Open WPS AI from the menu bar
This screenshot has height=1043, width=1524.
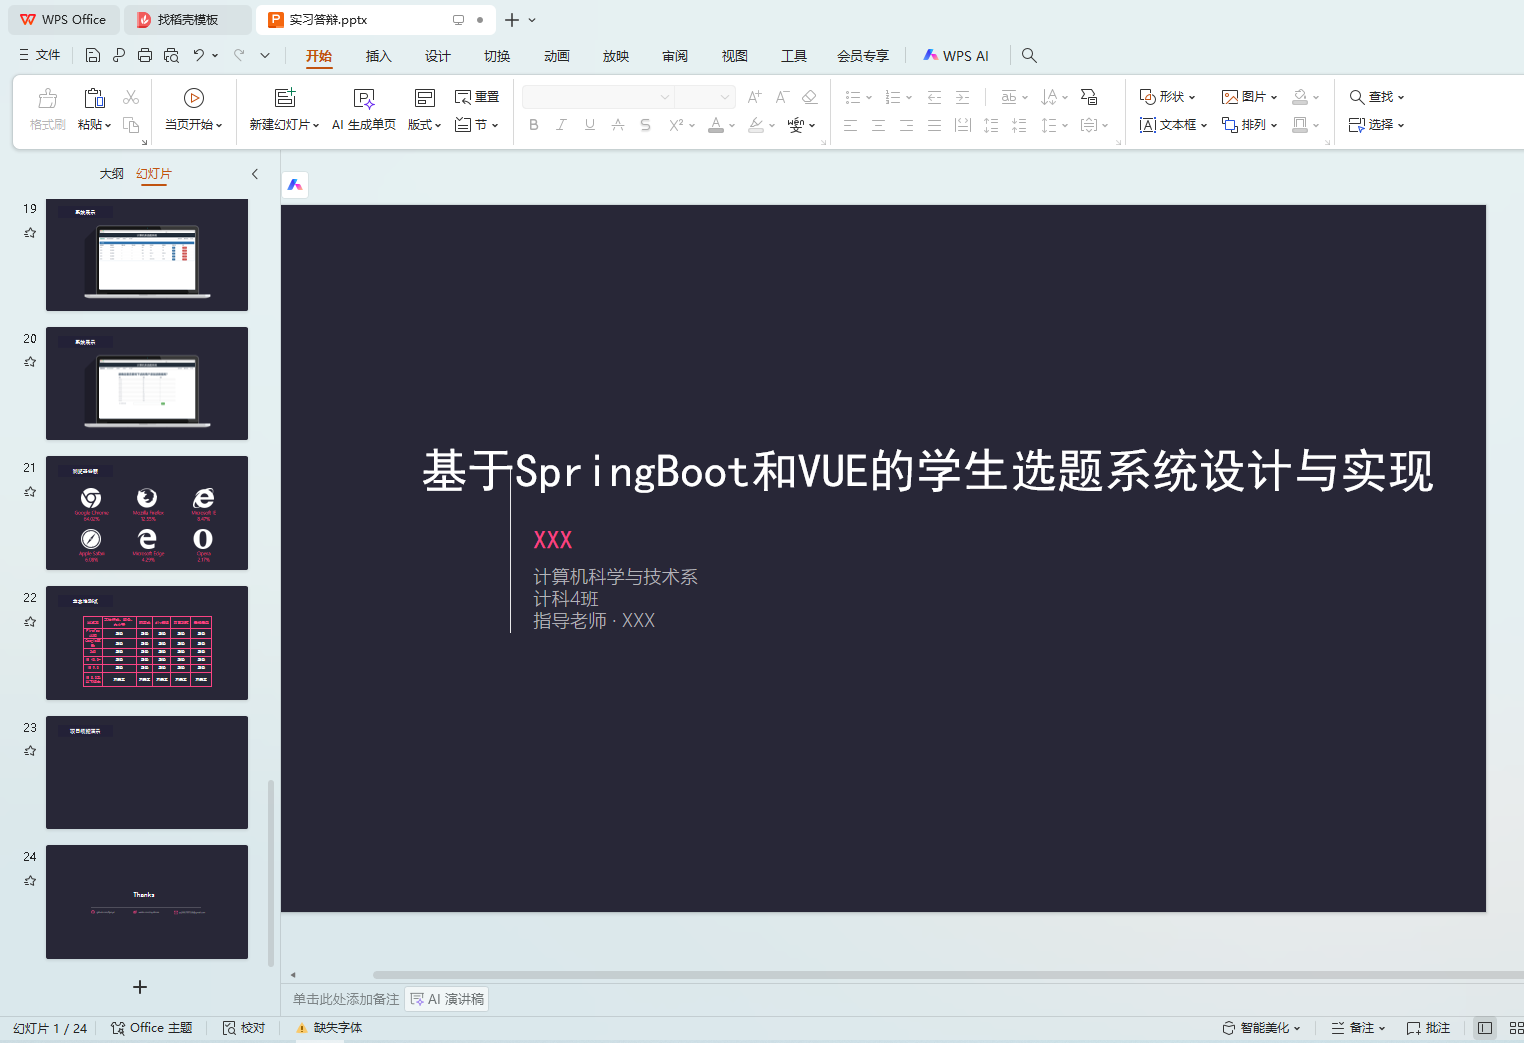(956, 56)
